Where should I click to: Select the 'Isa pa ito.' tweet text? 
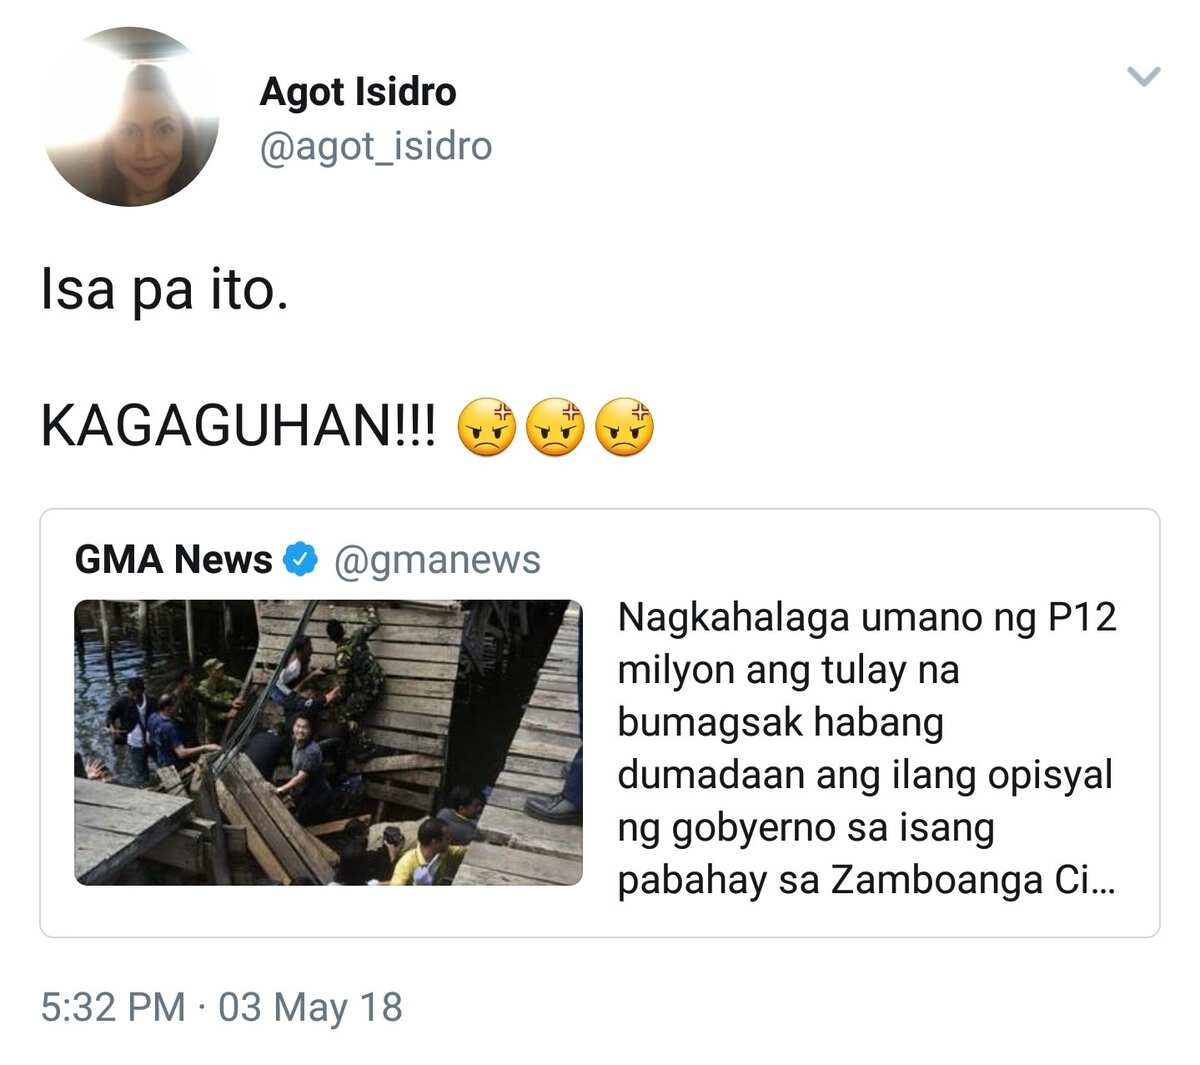(x=165, y=291)
